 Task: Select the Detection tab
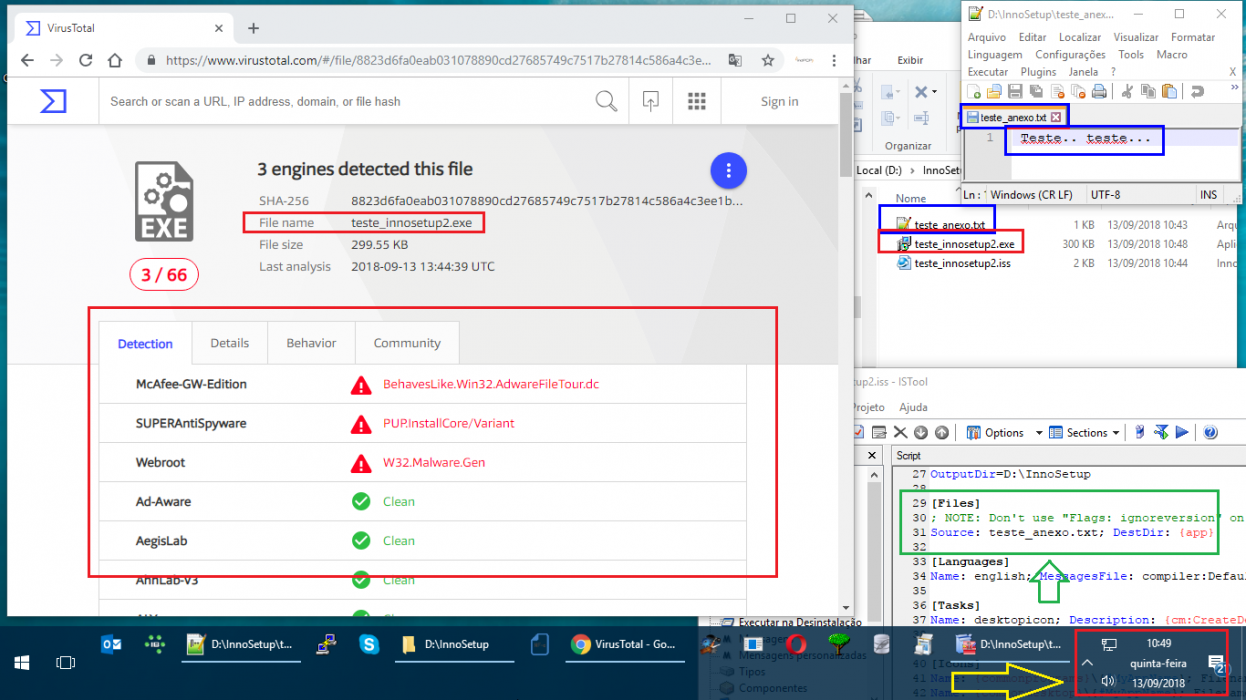click(145, 344)
